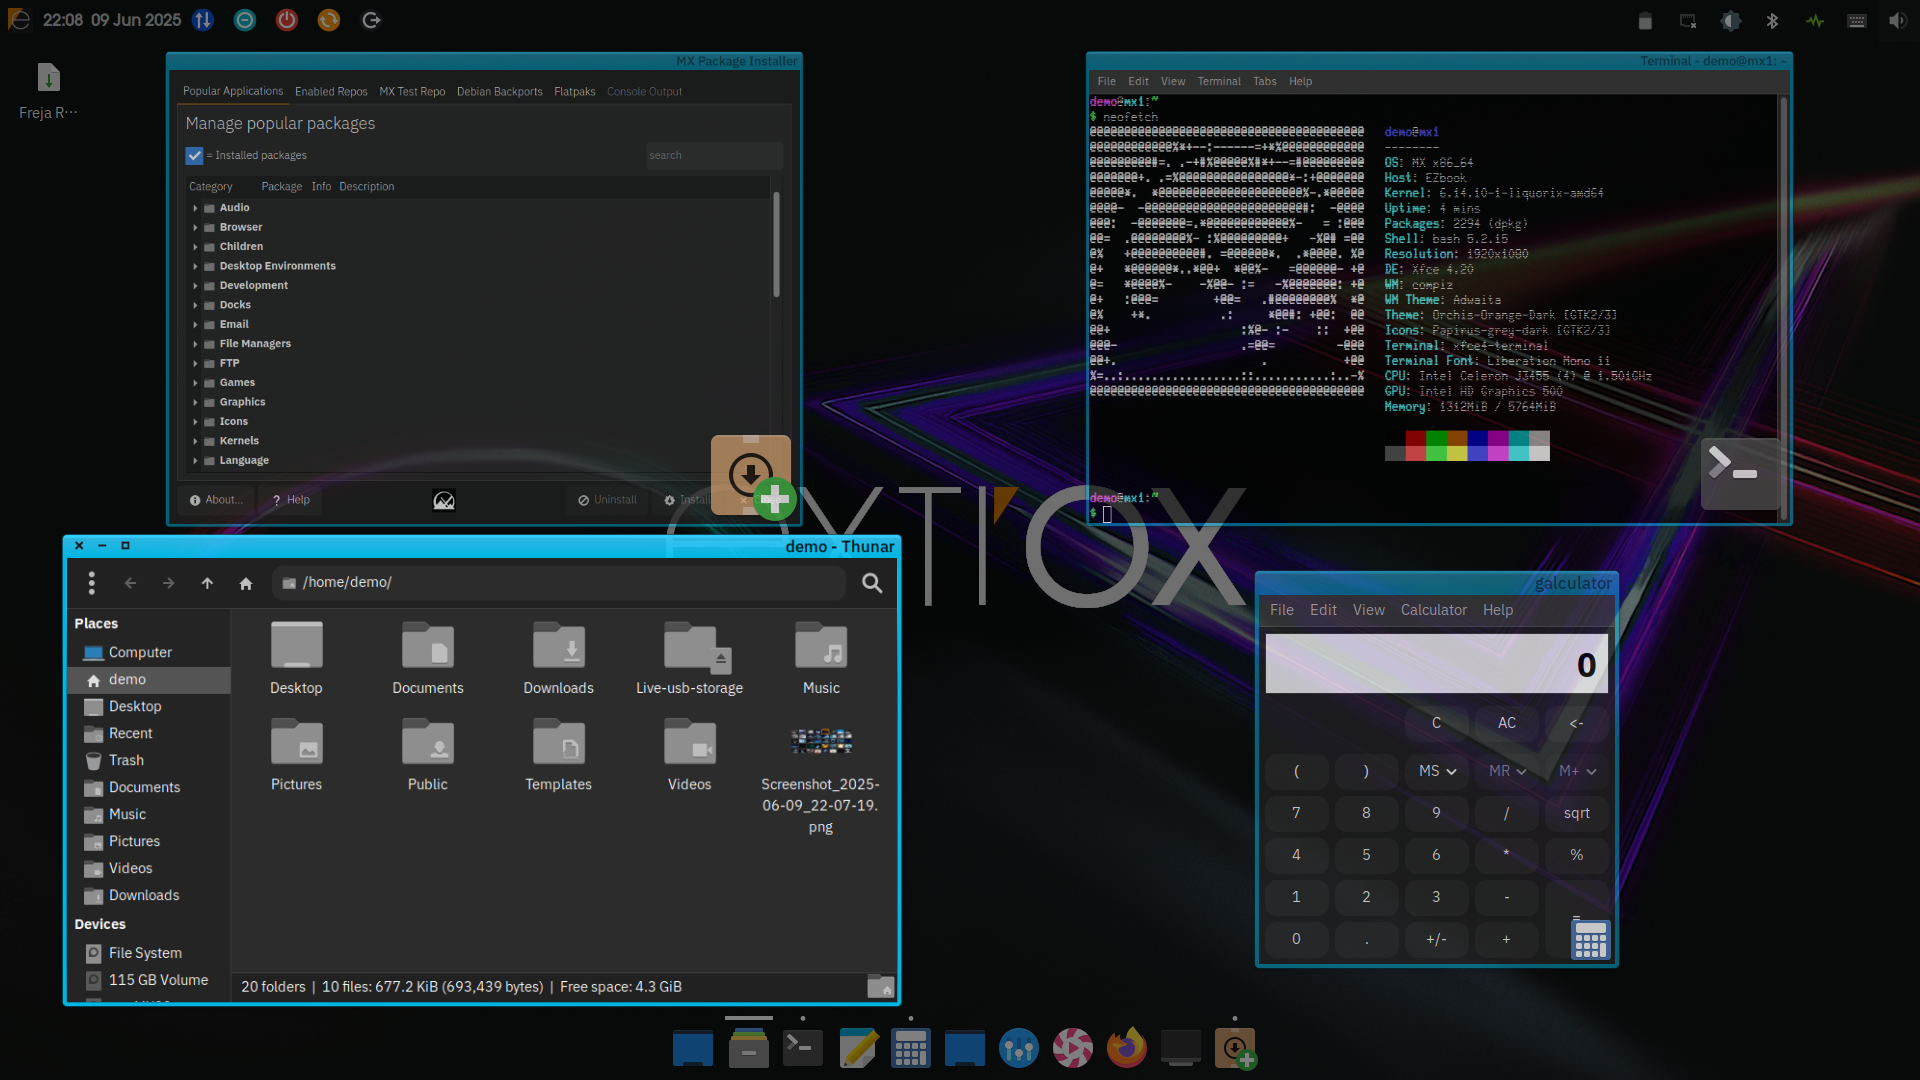
Task: Select the Music folder in file view
Action: click(x=821, y=646)
